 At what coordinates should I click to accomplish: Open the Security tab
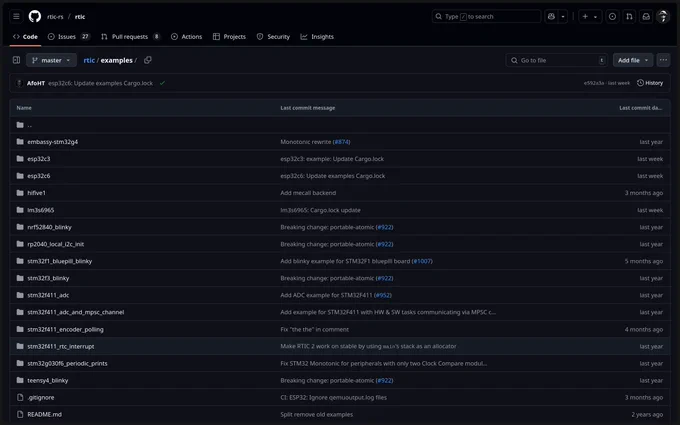coord(273,37)
